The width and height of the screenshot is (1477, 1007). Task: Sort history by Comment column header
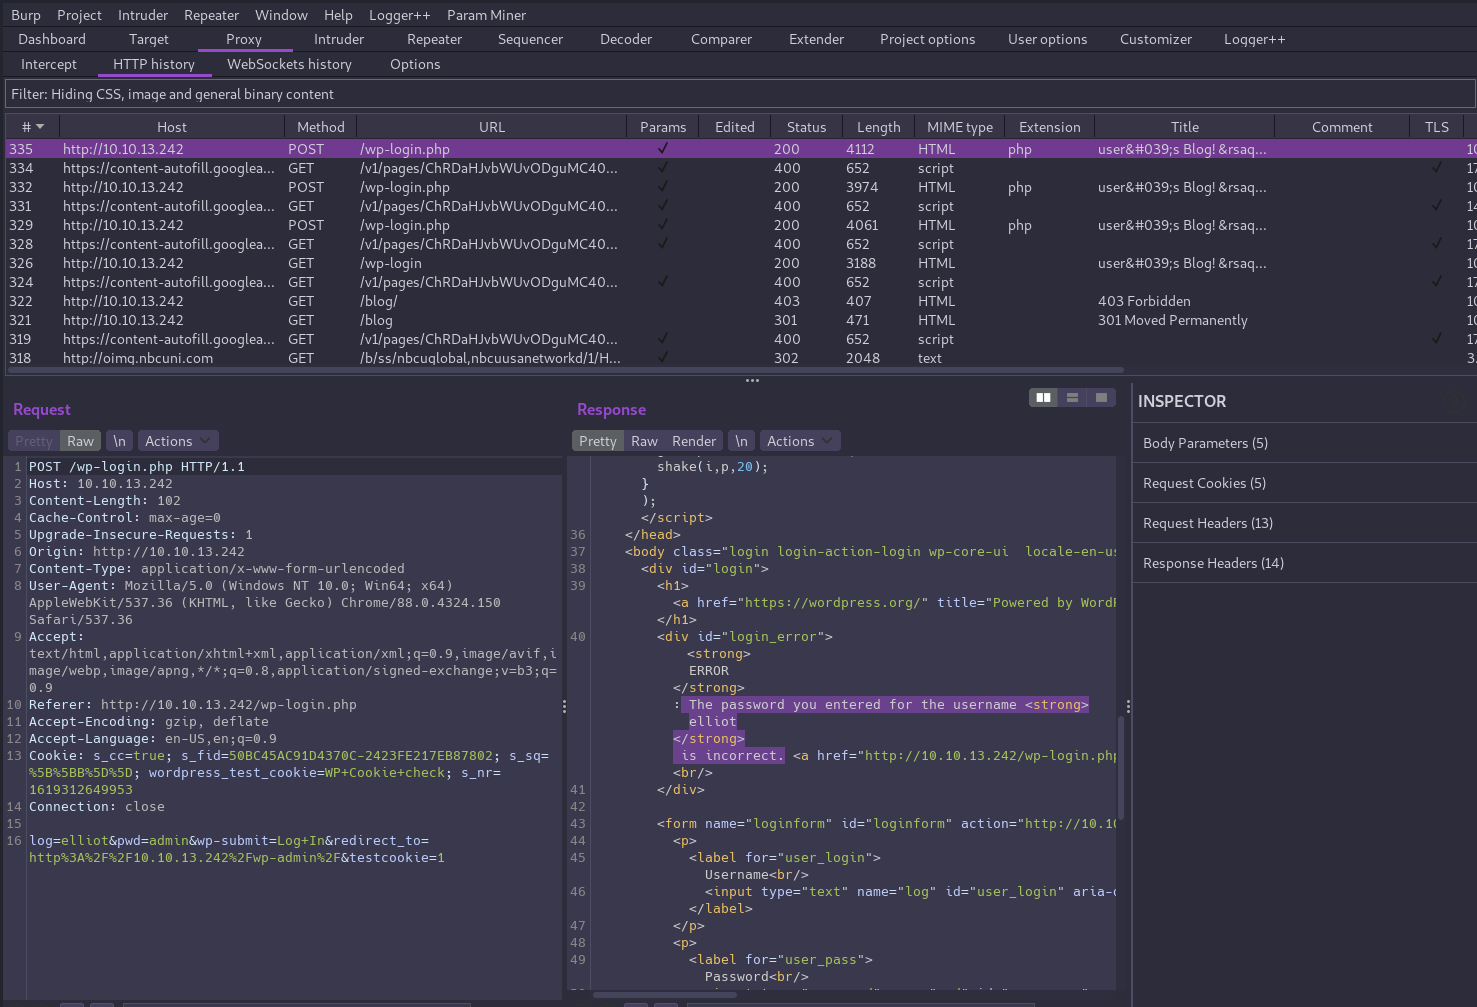tap(1342, 127)
